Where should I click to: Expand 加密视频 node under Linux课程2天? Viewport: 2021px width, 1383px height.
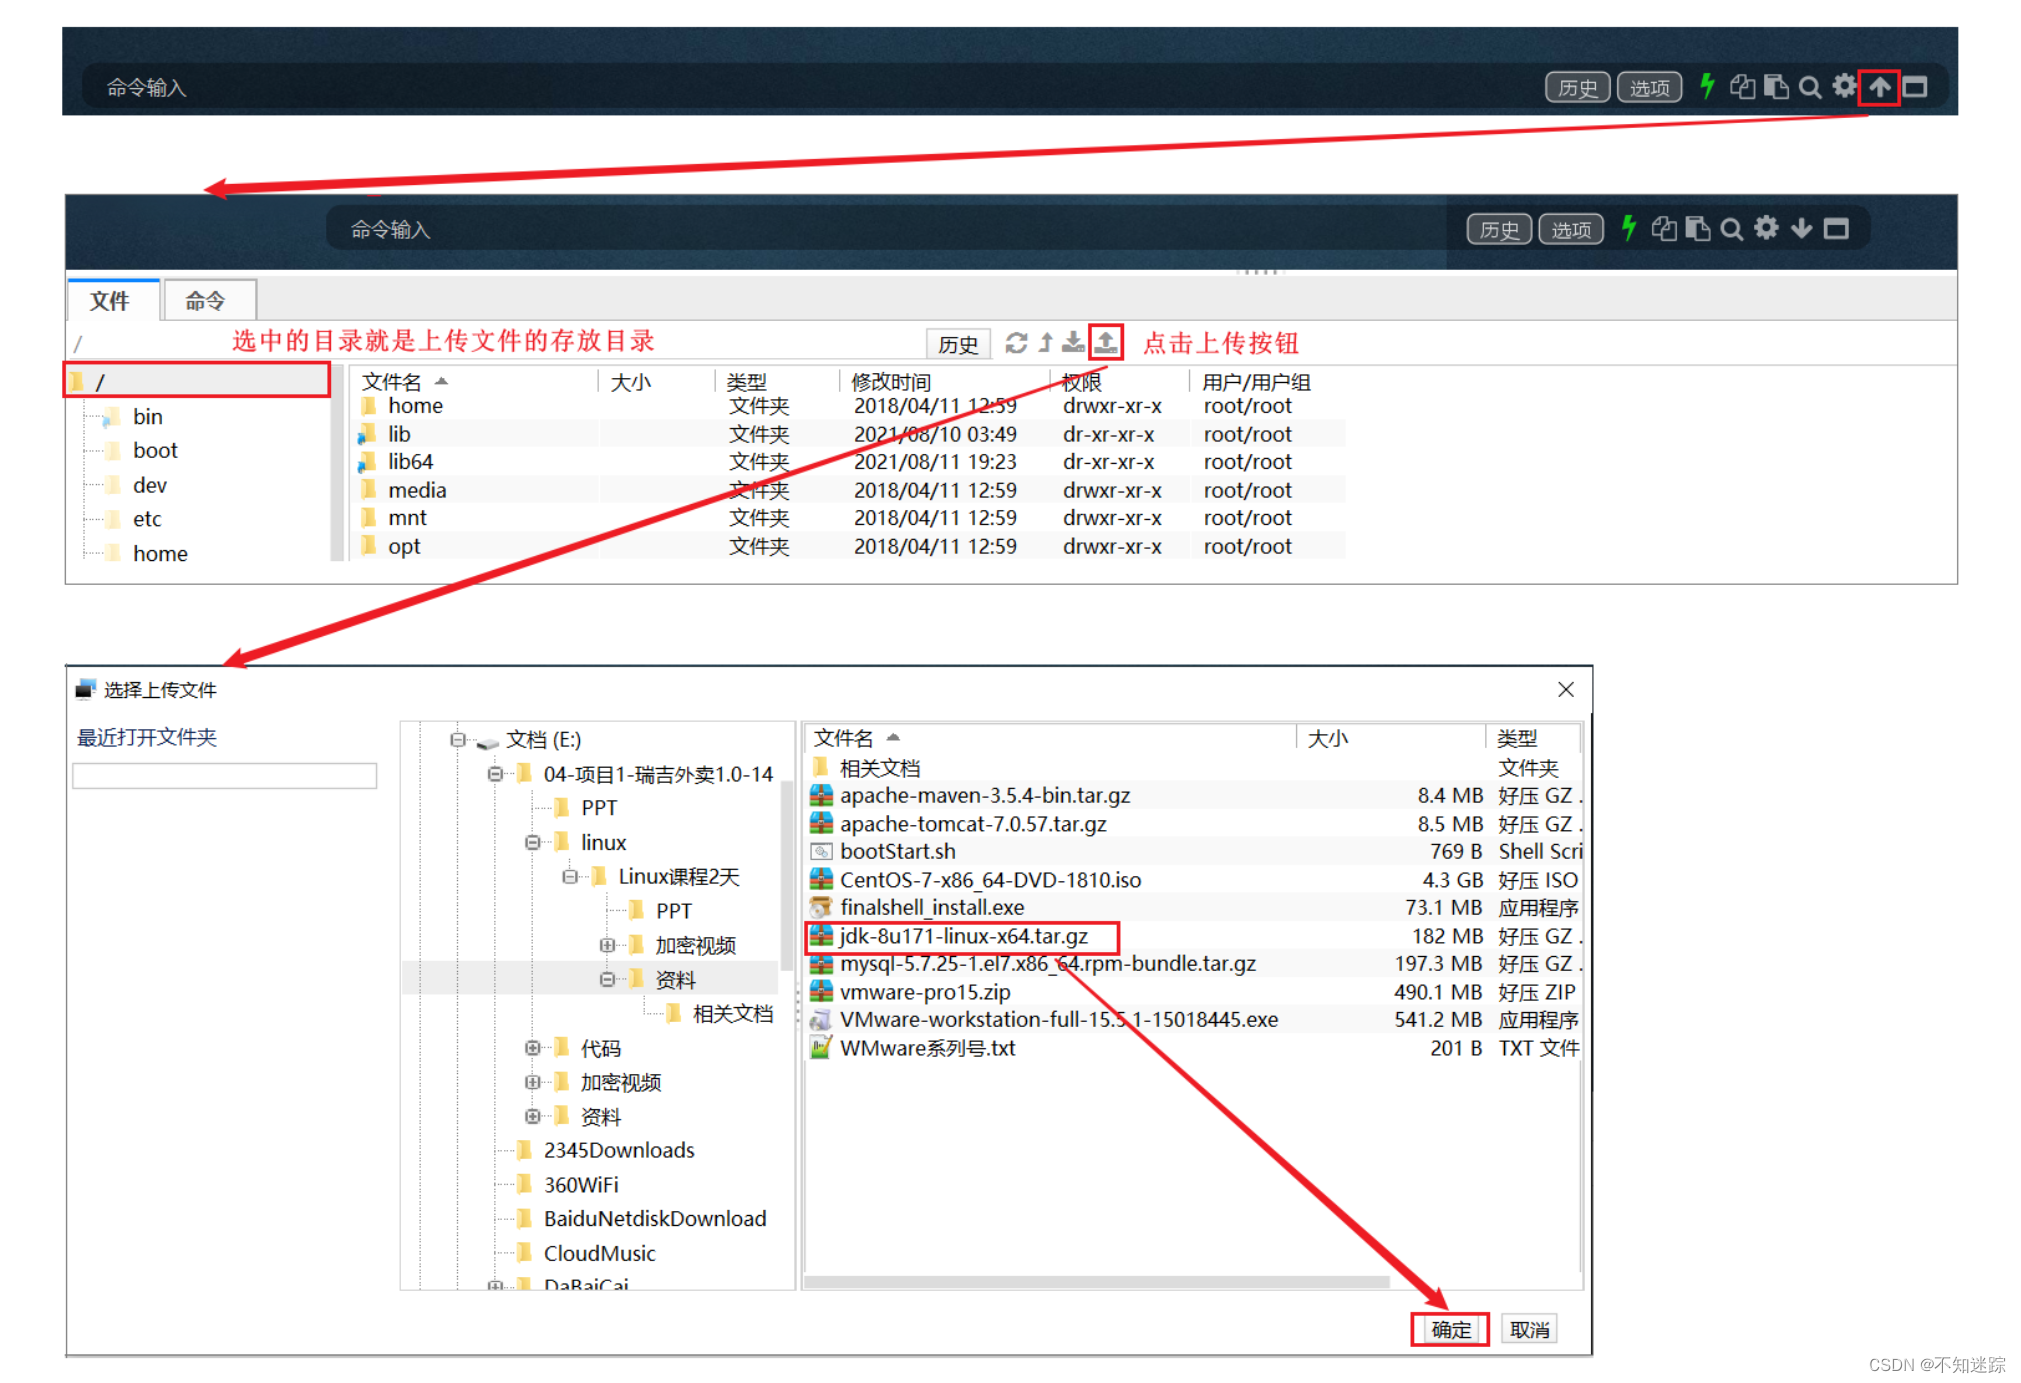(x=607, y=945)
